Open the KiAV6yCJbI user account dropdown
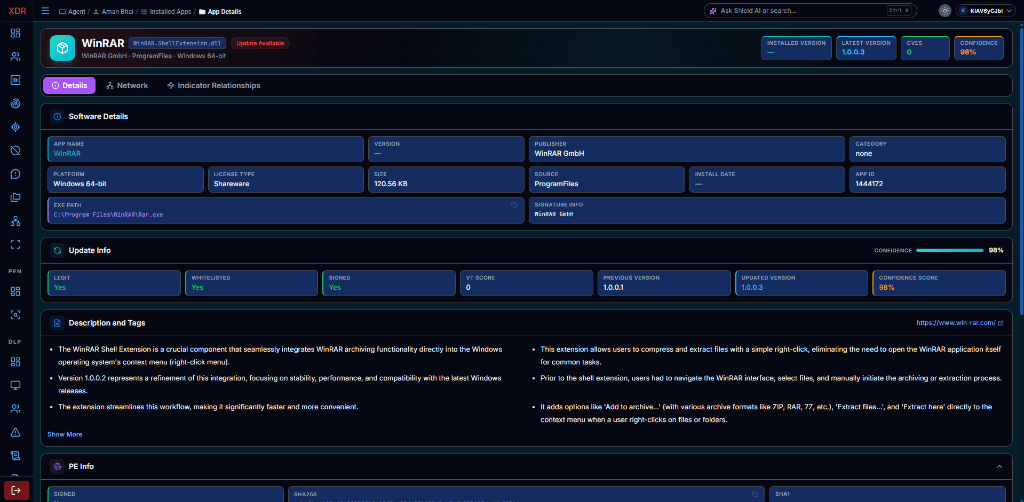Viewport: 1024px width, 502px height. click(986, 10)
